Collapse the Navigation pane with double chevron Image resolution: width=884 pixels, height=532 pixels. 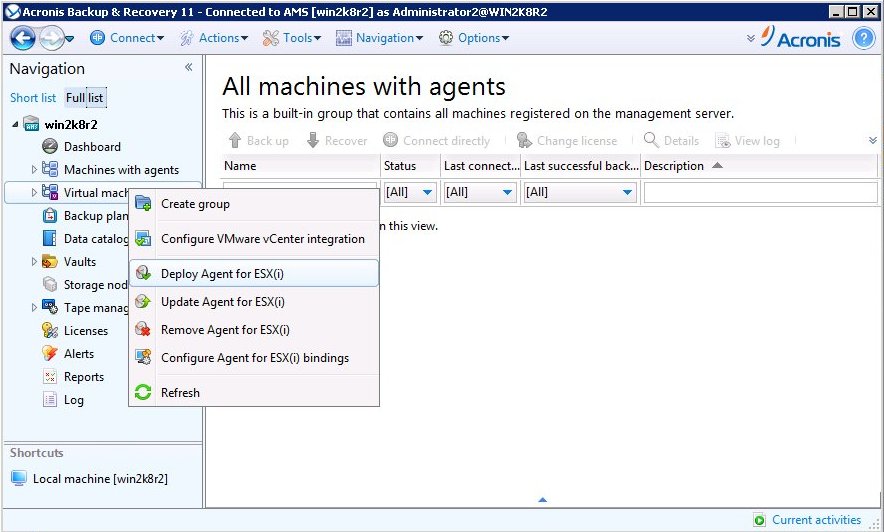[x=188, y=68]
